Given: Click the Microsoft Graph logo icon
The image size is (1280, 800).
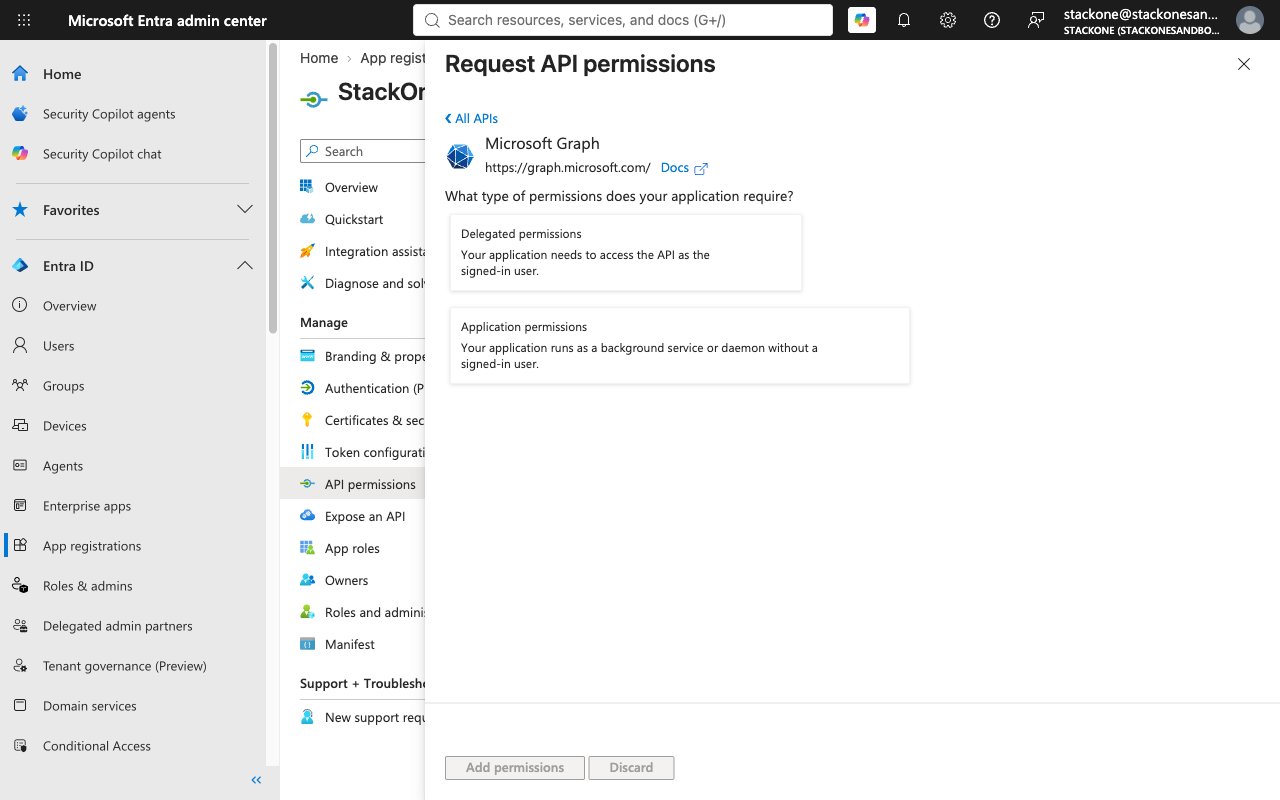Looking at the screenshot, I should point(460,157).
